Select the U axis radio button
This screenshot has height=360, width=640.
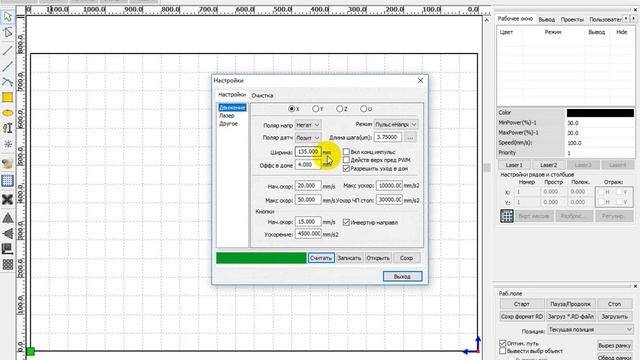click(363, 109)
